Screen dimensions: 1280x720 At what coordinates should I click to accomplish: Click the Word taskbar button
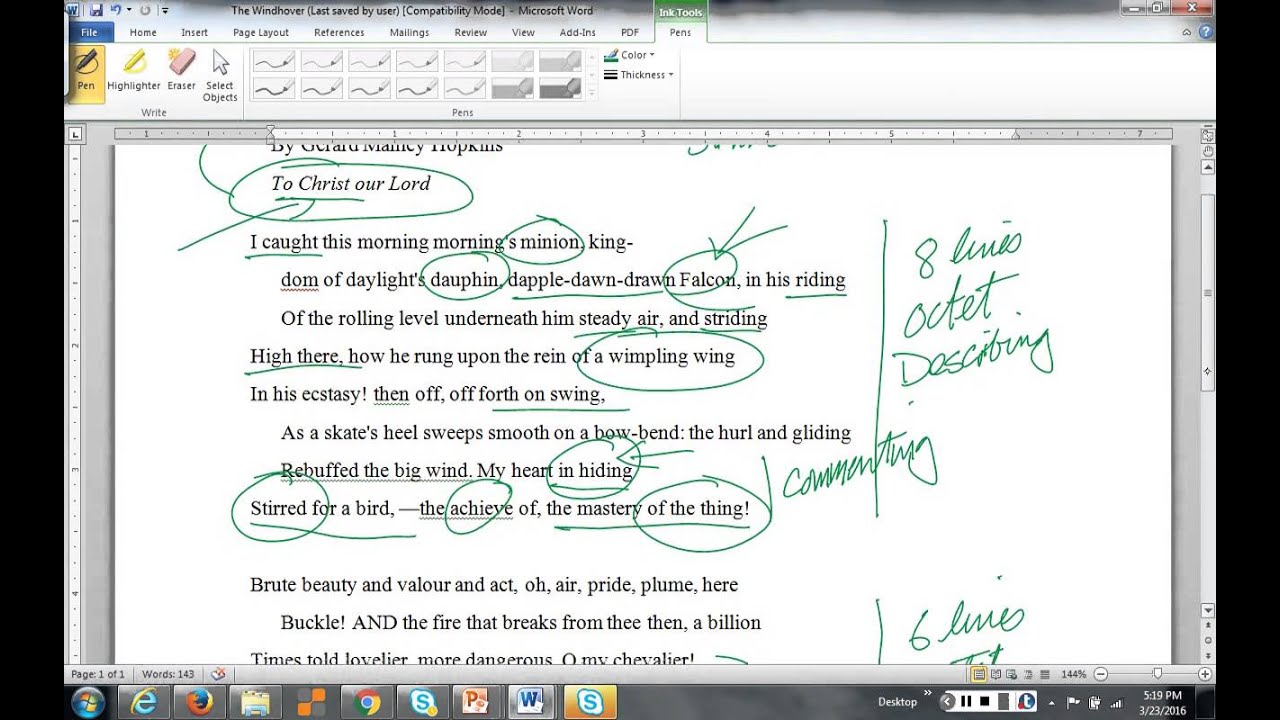534,702
